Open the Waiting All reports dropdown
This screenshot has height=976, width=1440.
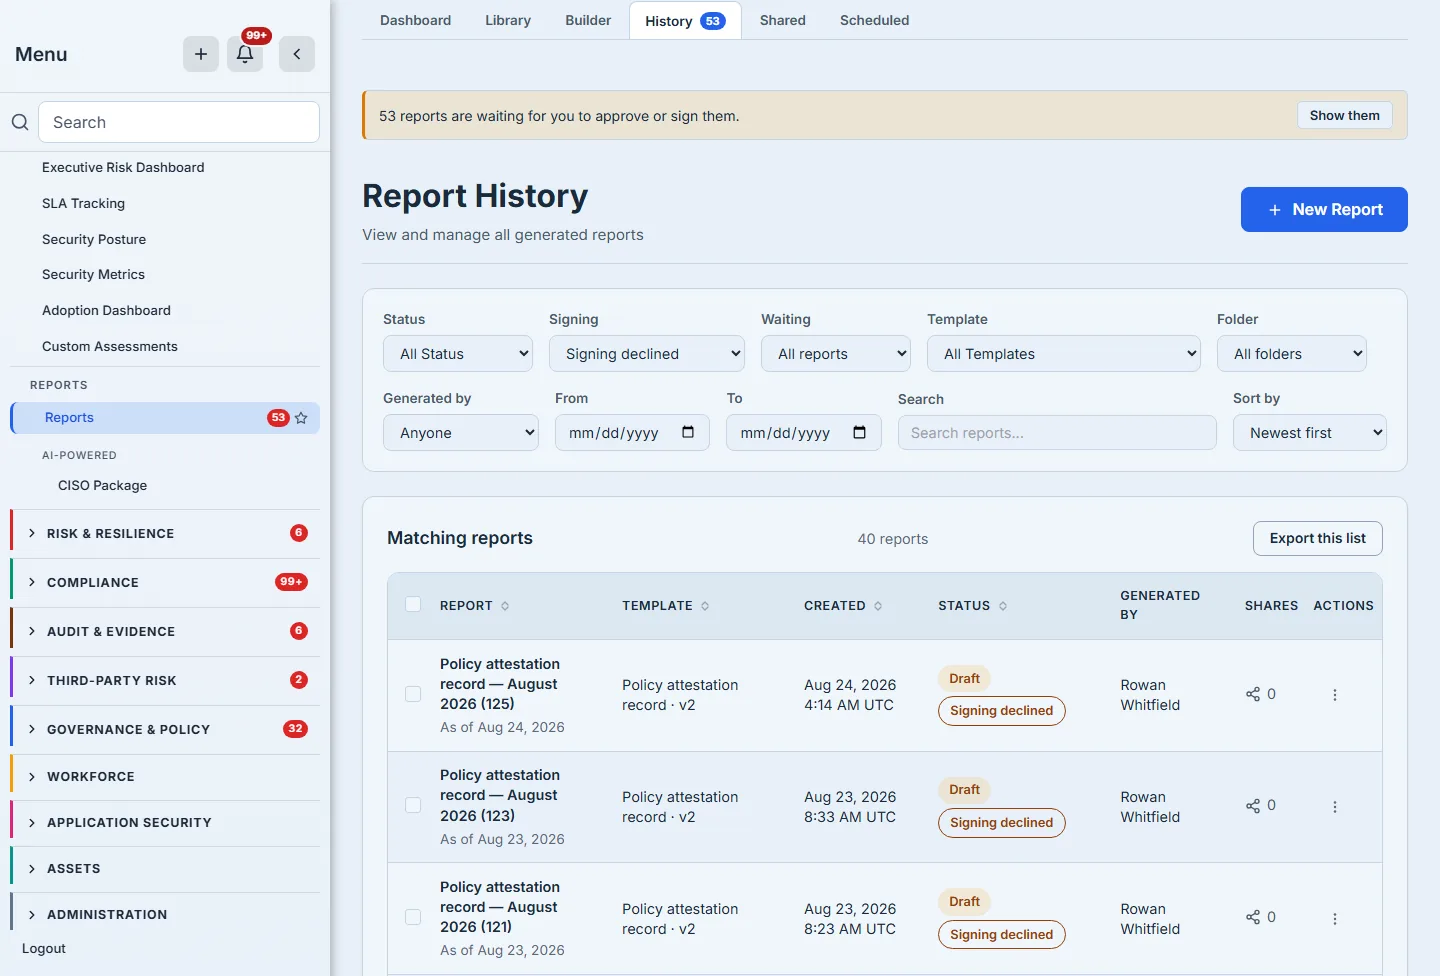(836, 354)
